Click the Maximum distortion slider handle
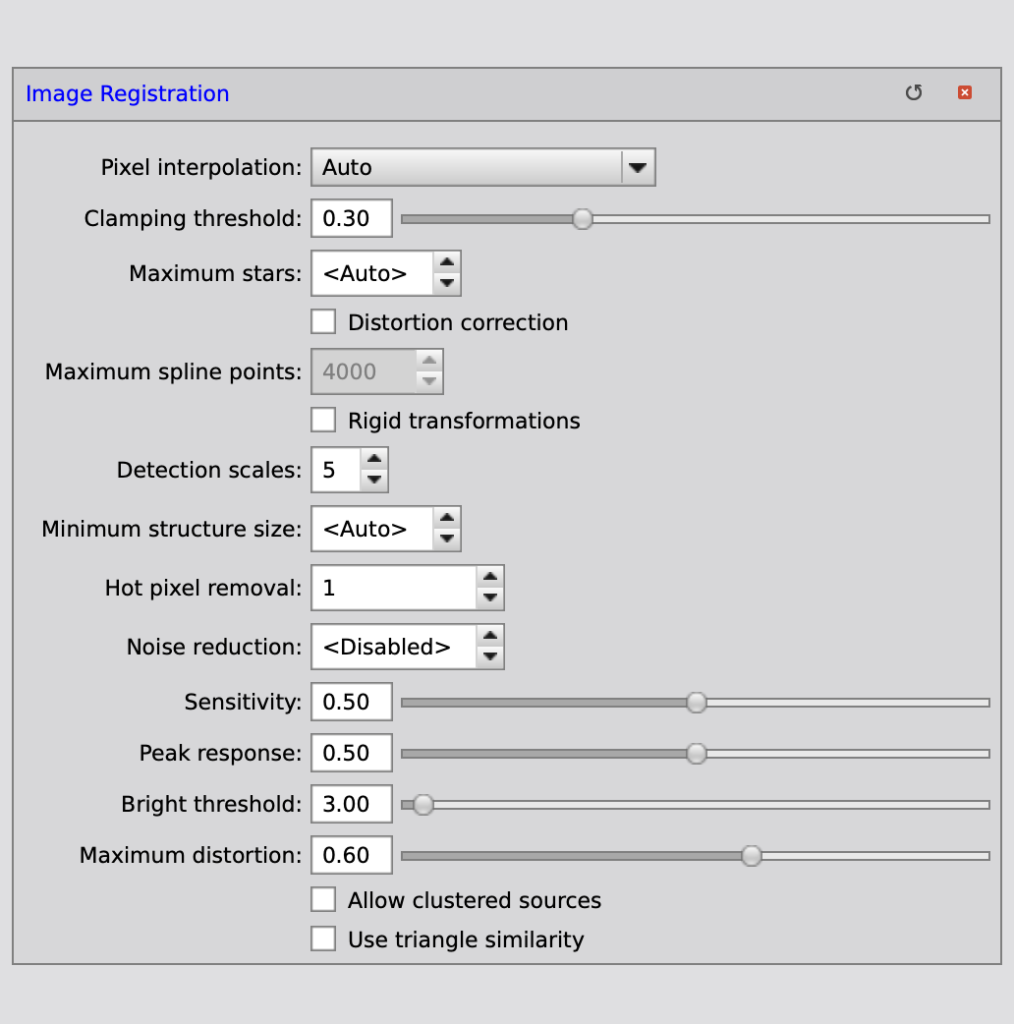The height and width of the screenshot is (1024, 1014). click(751, 856)
